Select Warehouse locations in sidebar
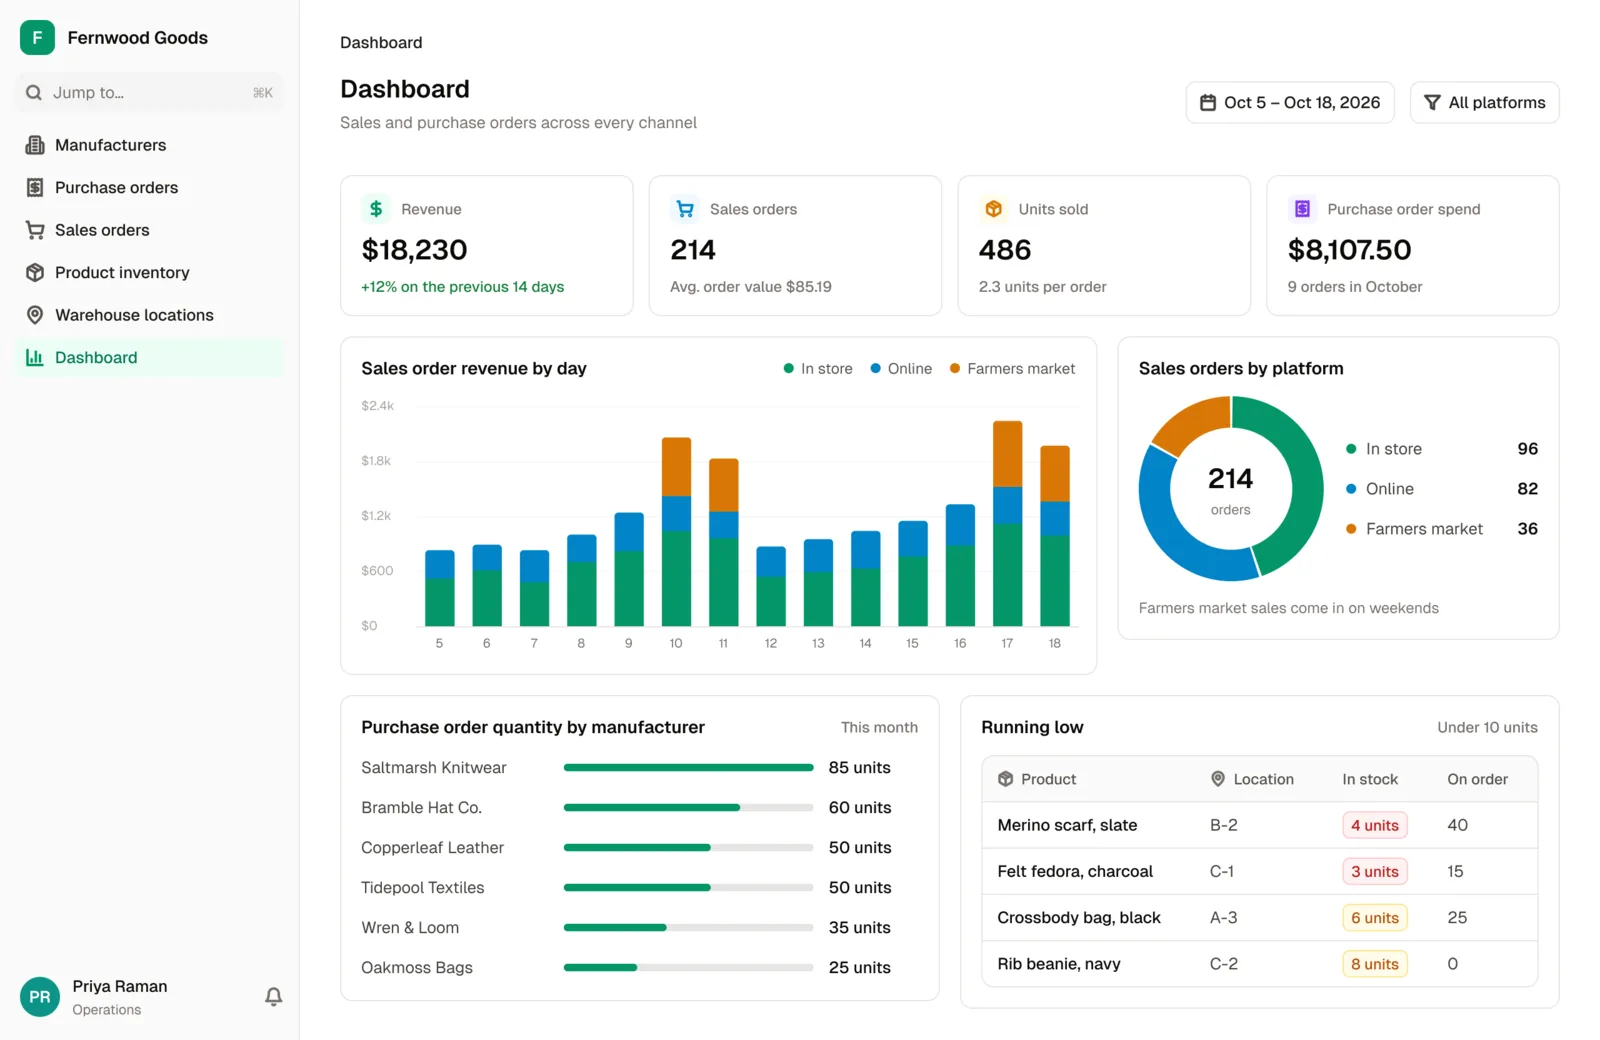Screen dimensions: 1600x1040 150,315
